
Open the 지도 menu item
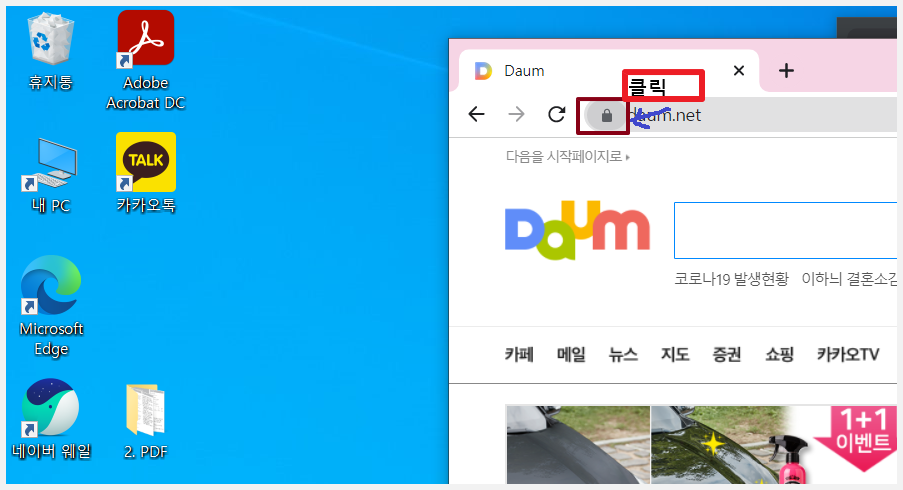coord(675,354)
